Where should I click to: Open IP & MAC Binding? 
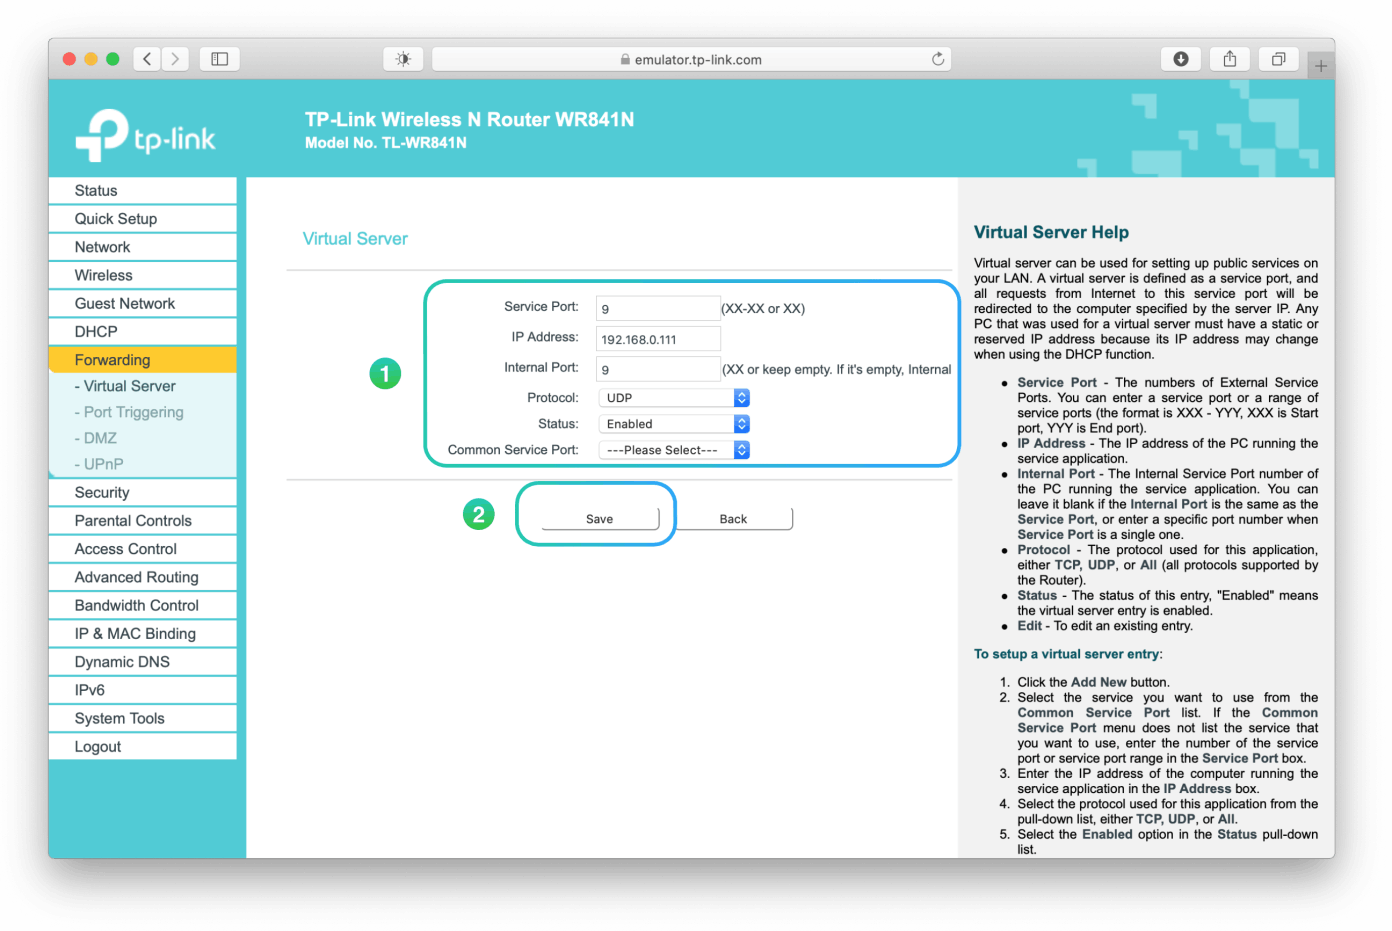pyautogui.click(x=142, y=634)
